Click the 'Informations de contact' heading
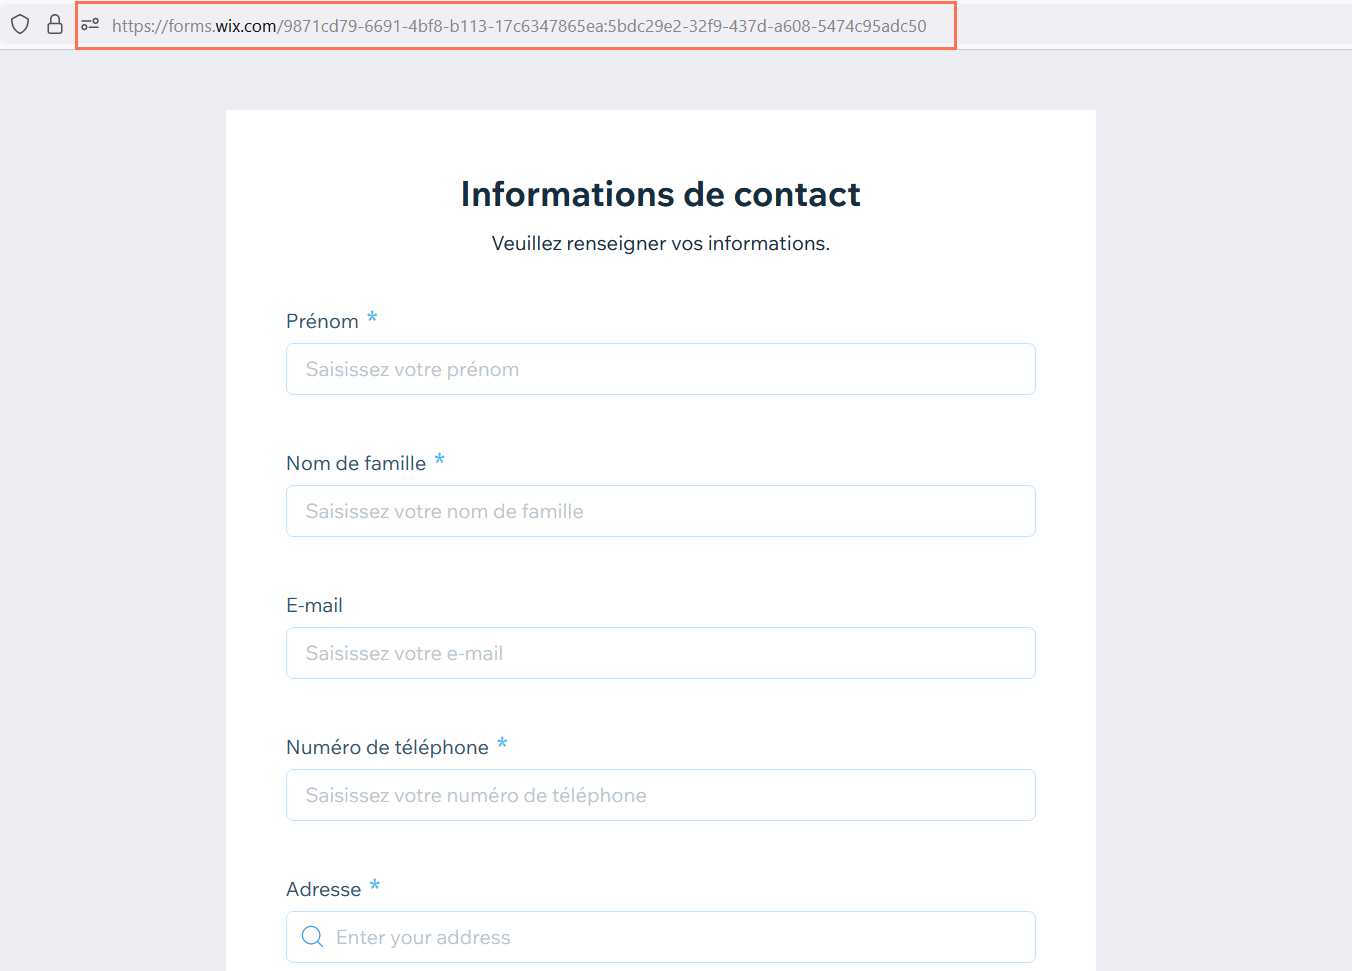This screenshot has height=971, width=1352. click(660, 194)
